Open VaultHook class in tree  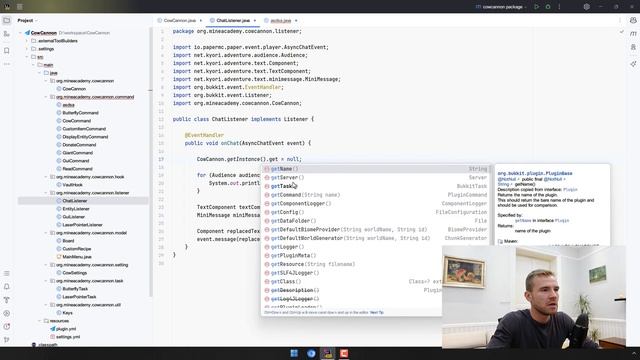pos(72,185)
